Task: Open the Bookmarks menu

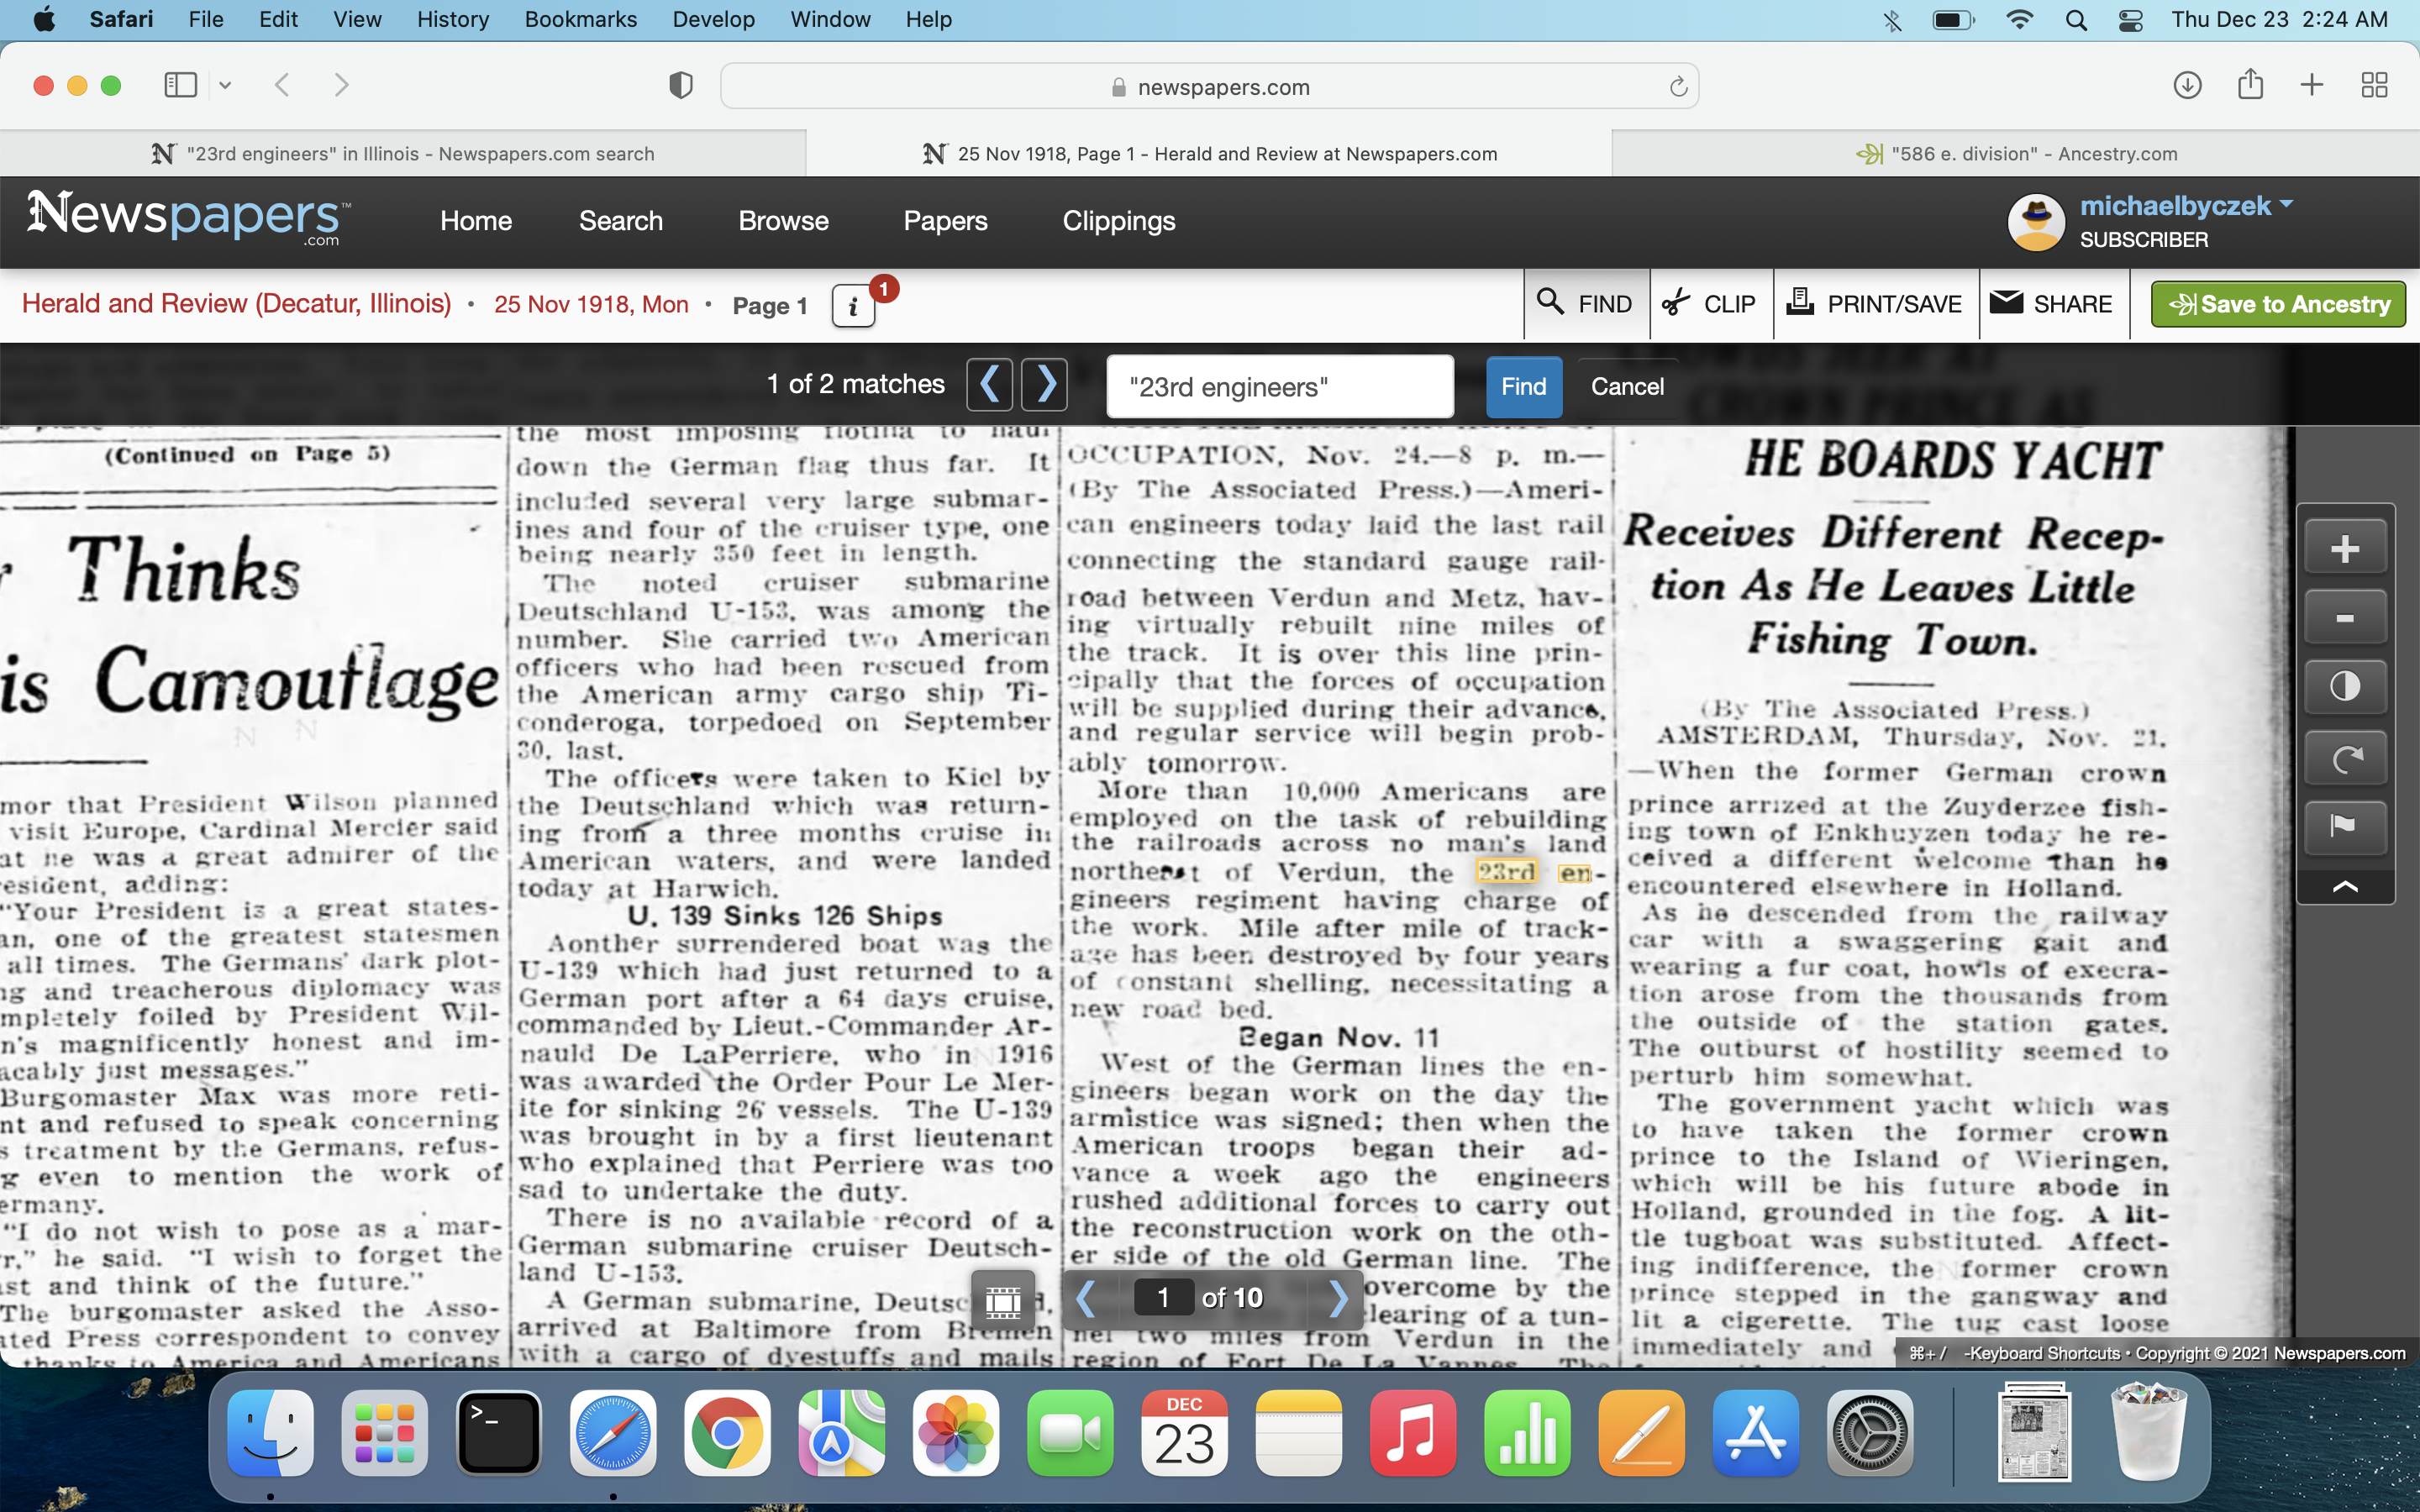Action: (580, 19)
